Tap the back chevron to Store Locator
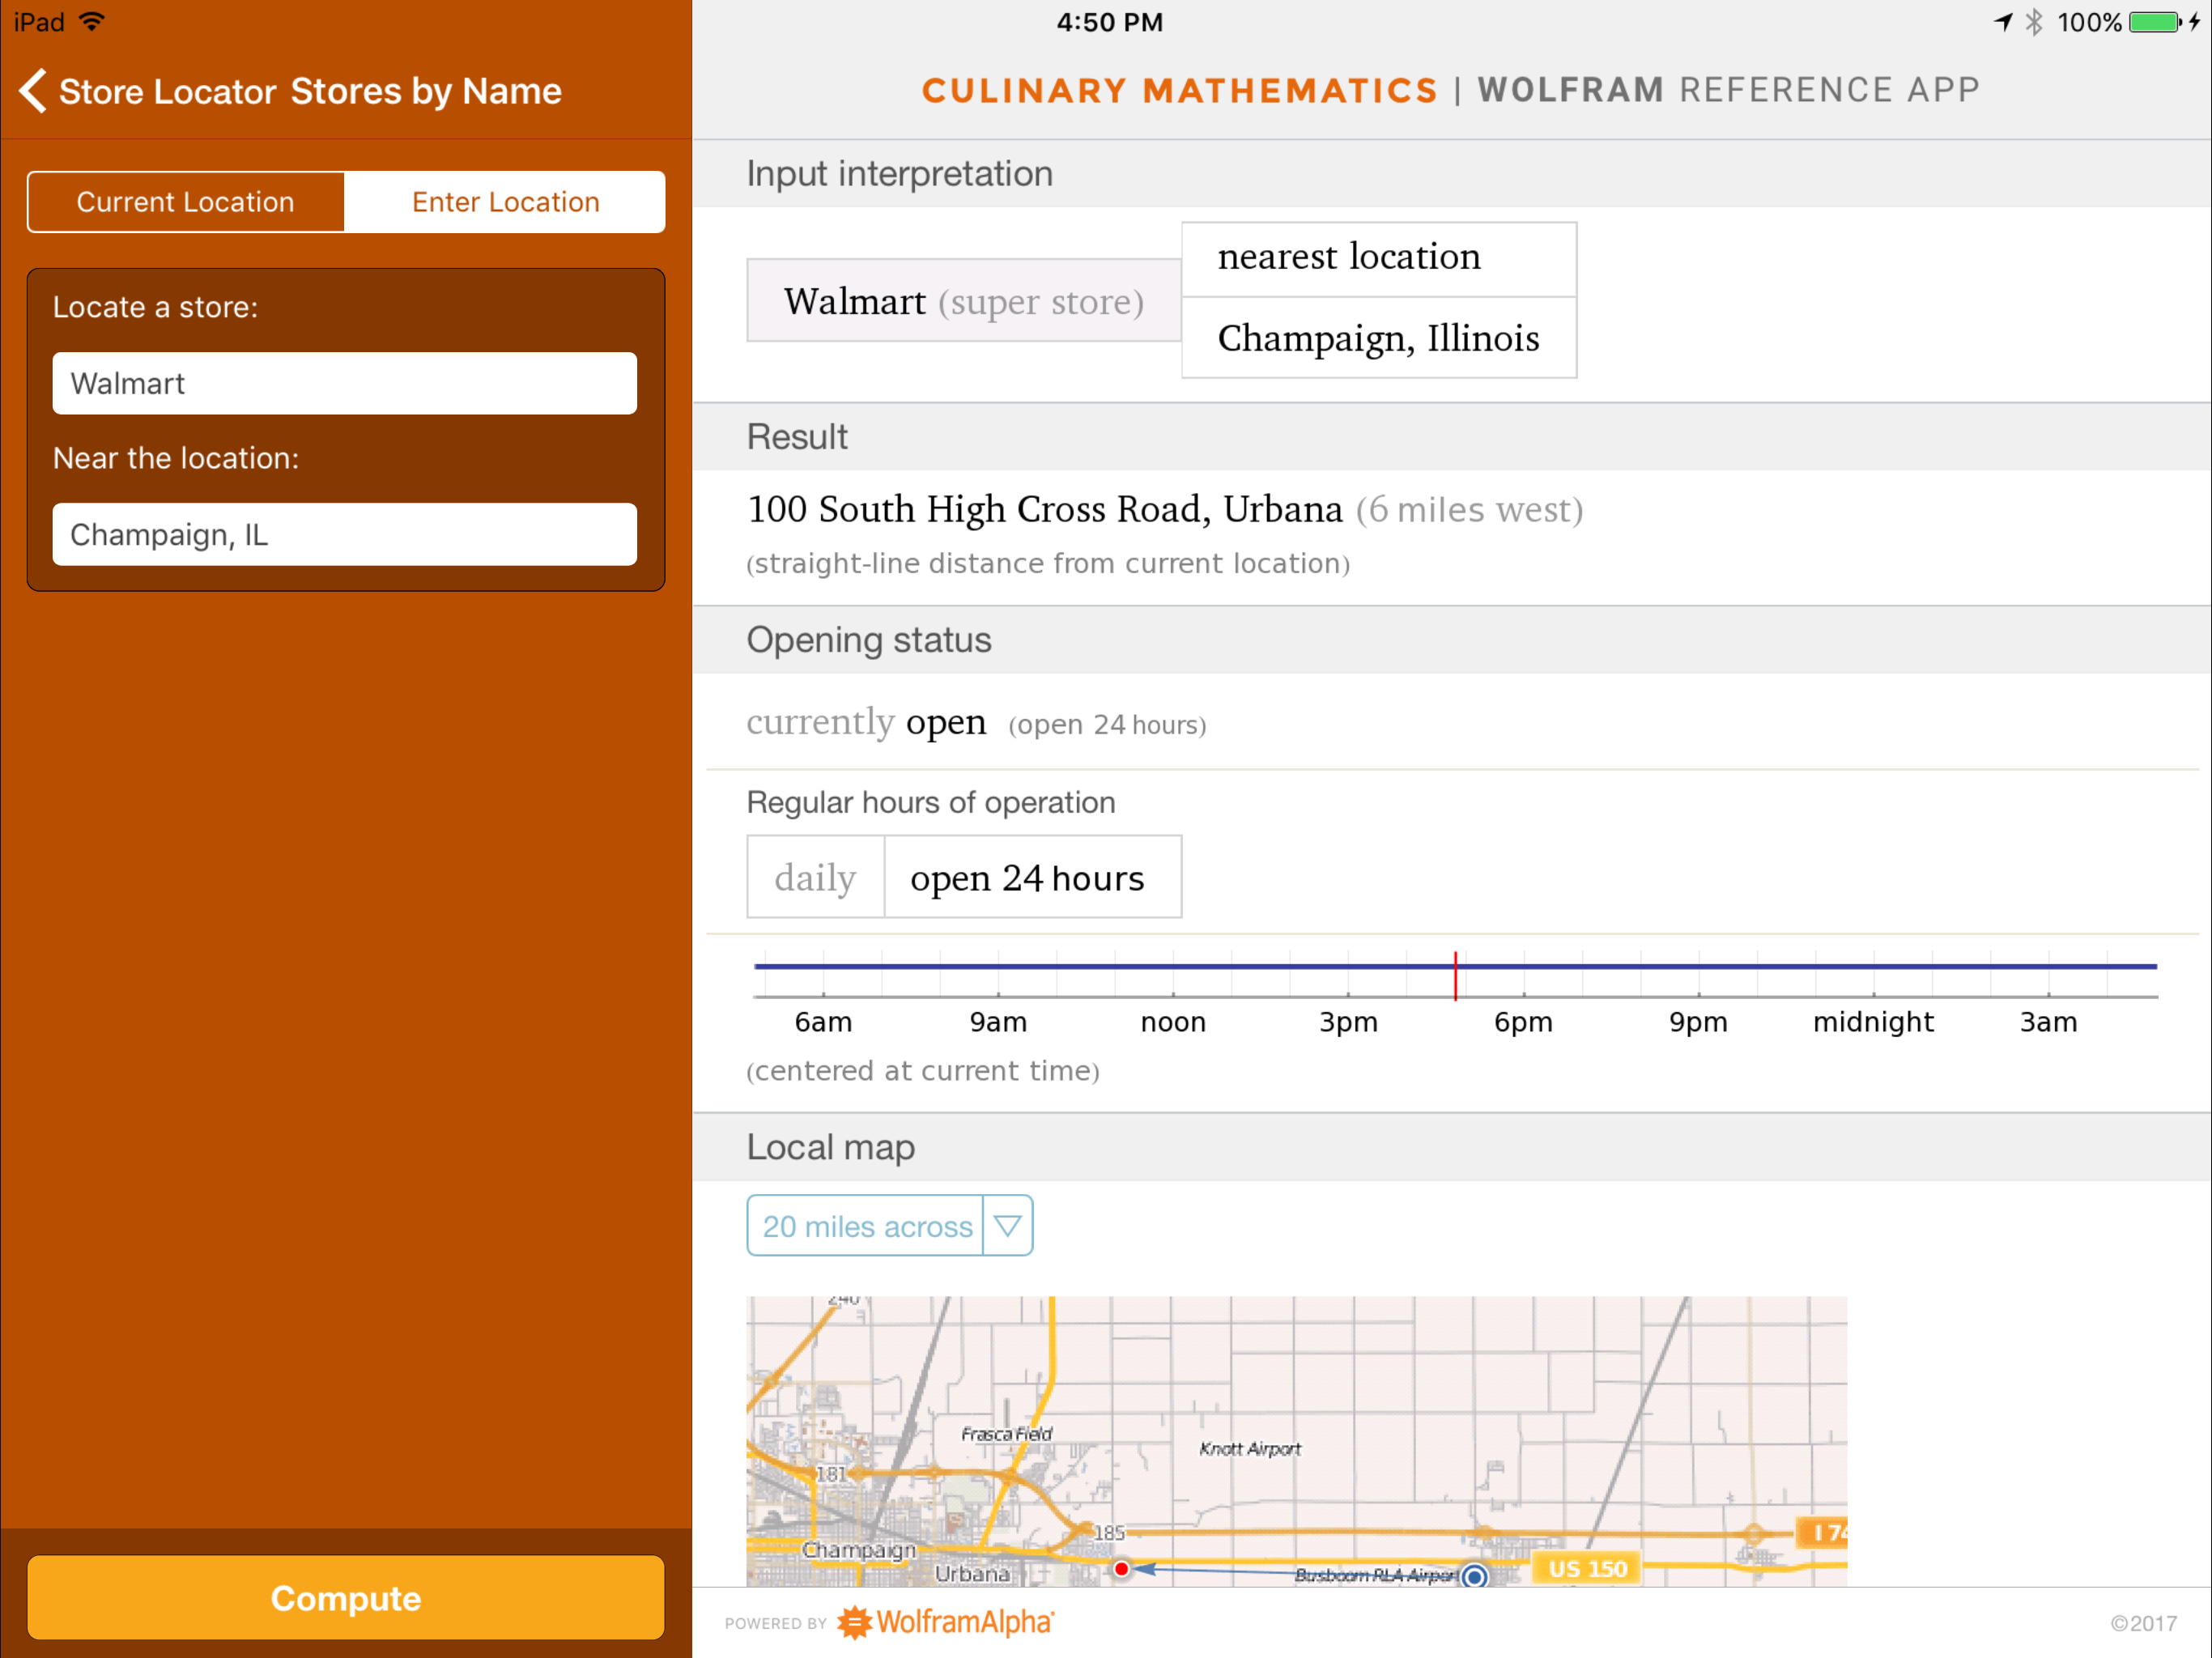Viewport: 2212px width, 1658px height. click(33, 91)
